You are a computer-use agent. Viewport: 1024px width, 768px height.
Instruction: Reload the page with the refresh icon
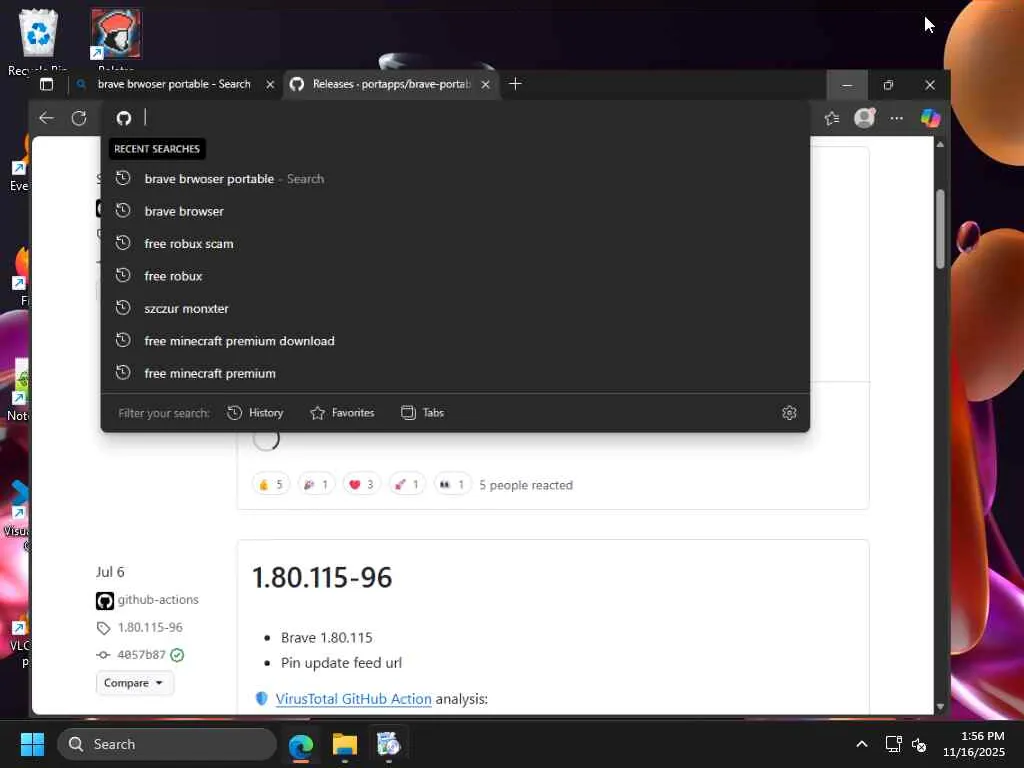[x=79, y=118]
